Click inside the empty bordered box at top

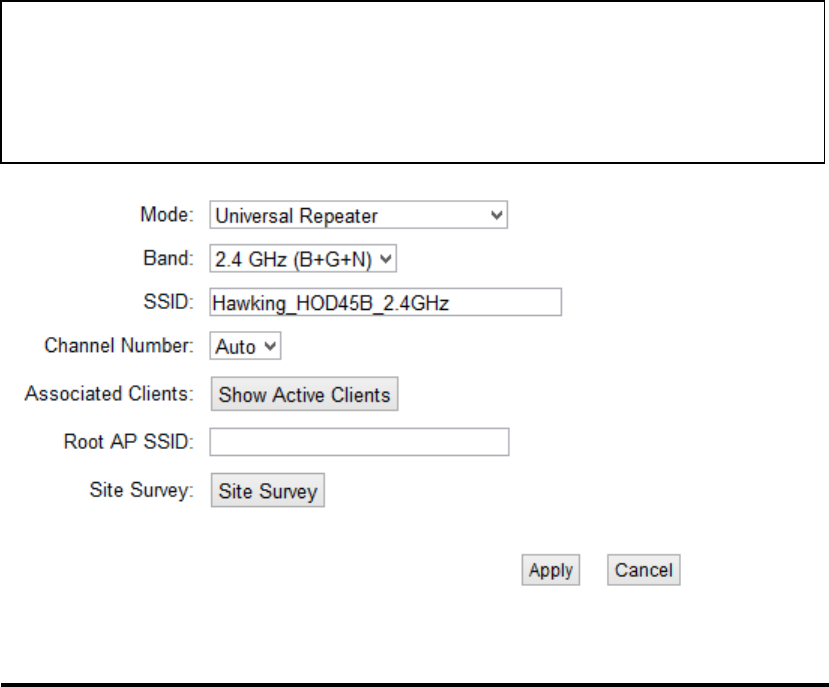[412, 82]
